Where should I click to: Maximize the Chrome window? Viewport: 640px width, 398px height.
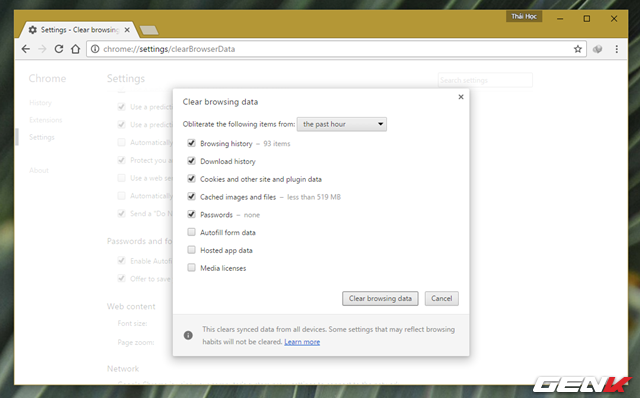coord(587,19)
